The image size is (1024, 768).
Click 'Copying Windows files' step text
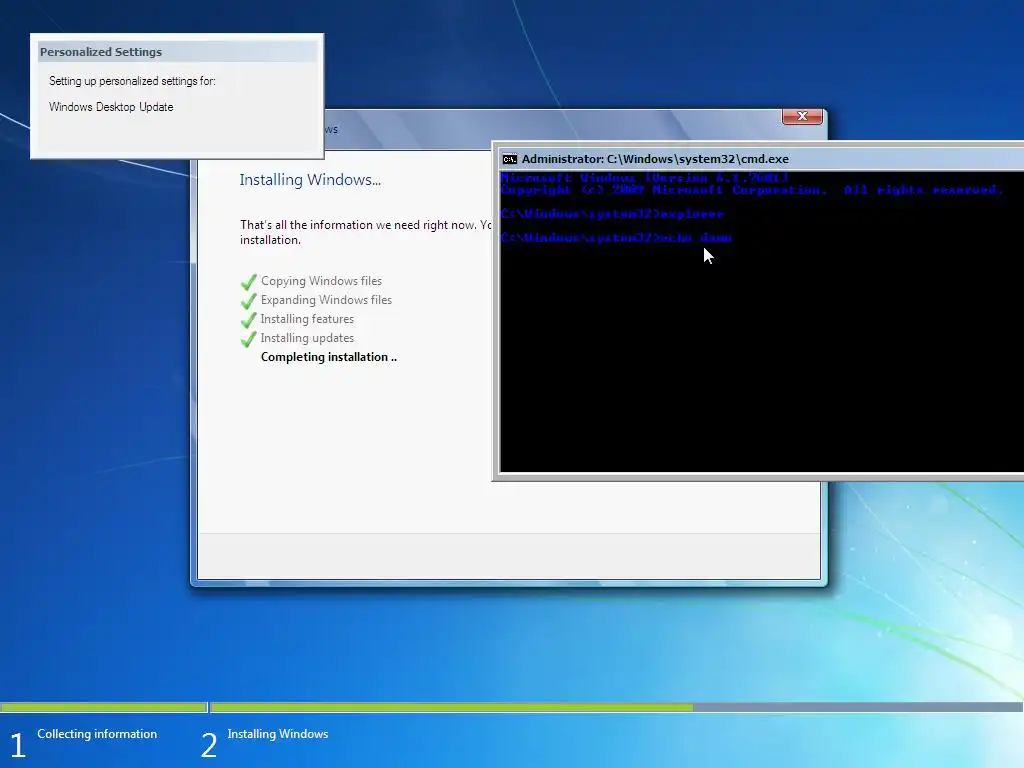click(321, 281)
